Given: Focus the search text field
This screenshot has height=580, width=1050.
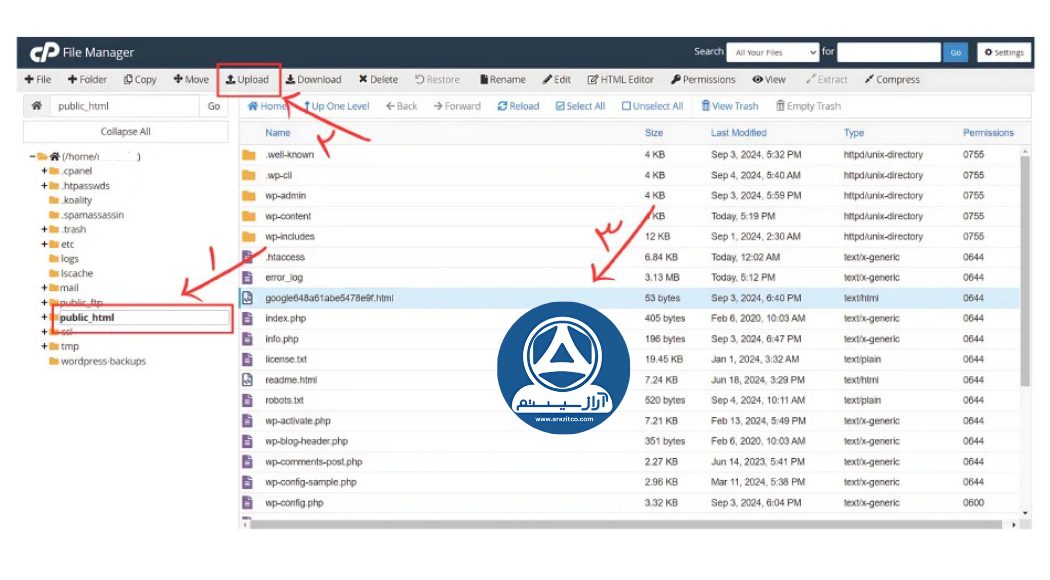Looking at the screenshot, I should click(889, 52).
